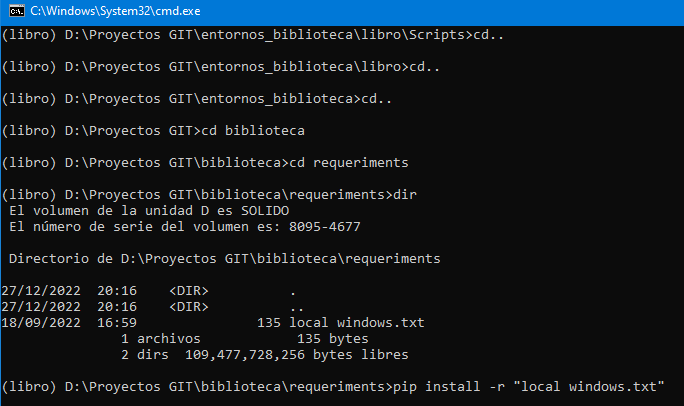Click the double dot '..' directory entry
Screen dimensions: 684x406
[292, 307]
